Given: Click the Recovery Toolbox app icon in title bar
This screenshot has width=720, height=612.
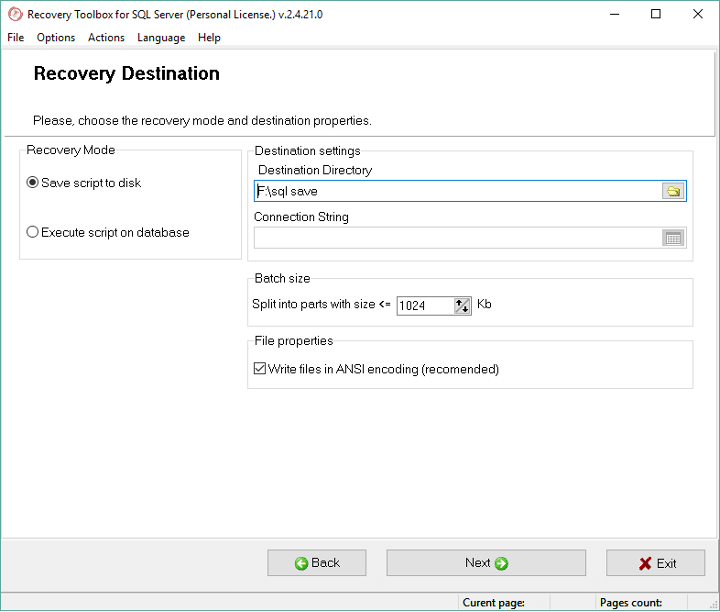Looking at the screenshot, I should click(14, 14).
